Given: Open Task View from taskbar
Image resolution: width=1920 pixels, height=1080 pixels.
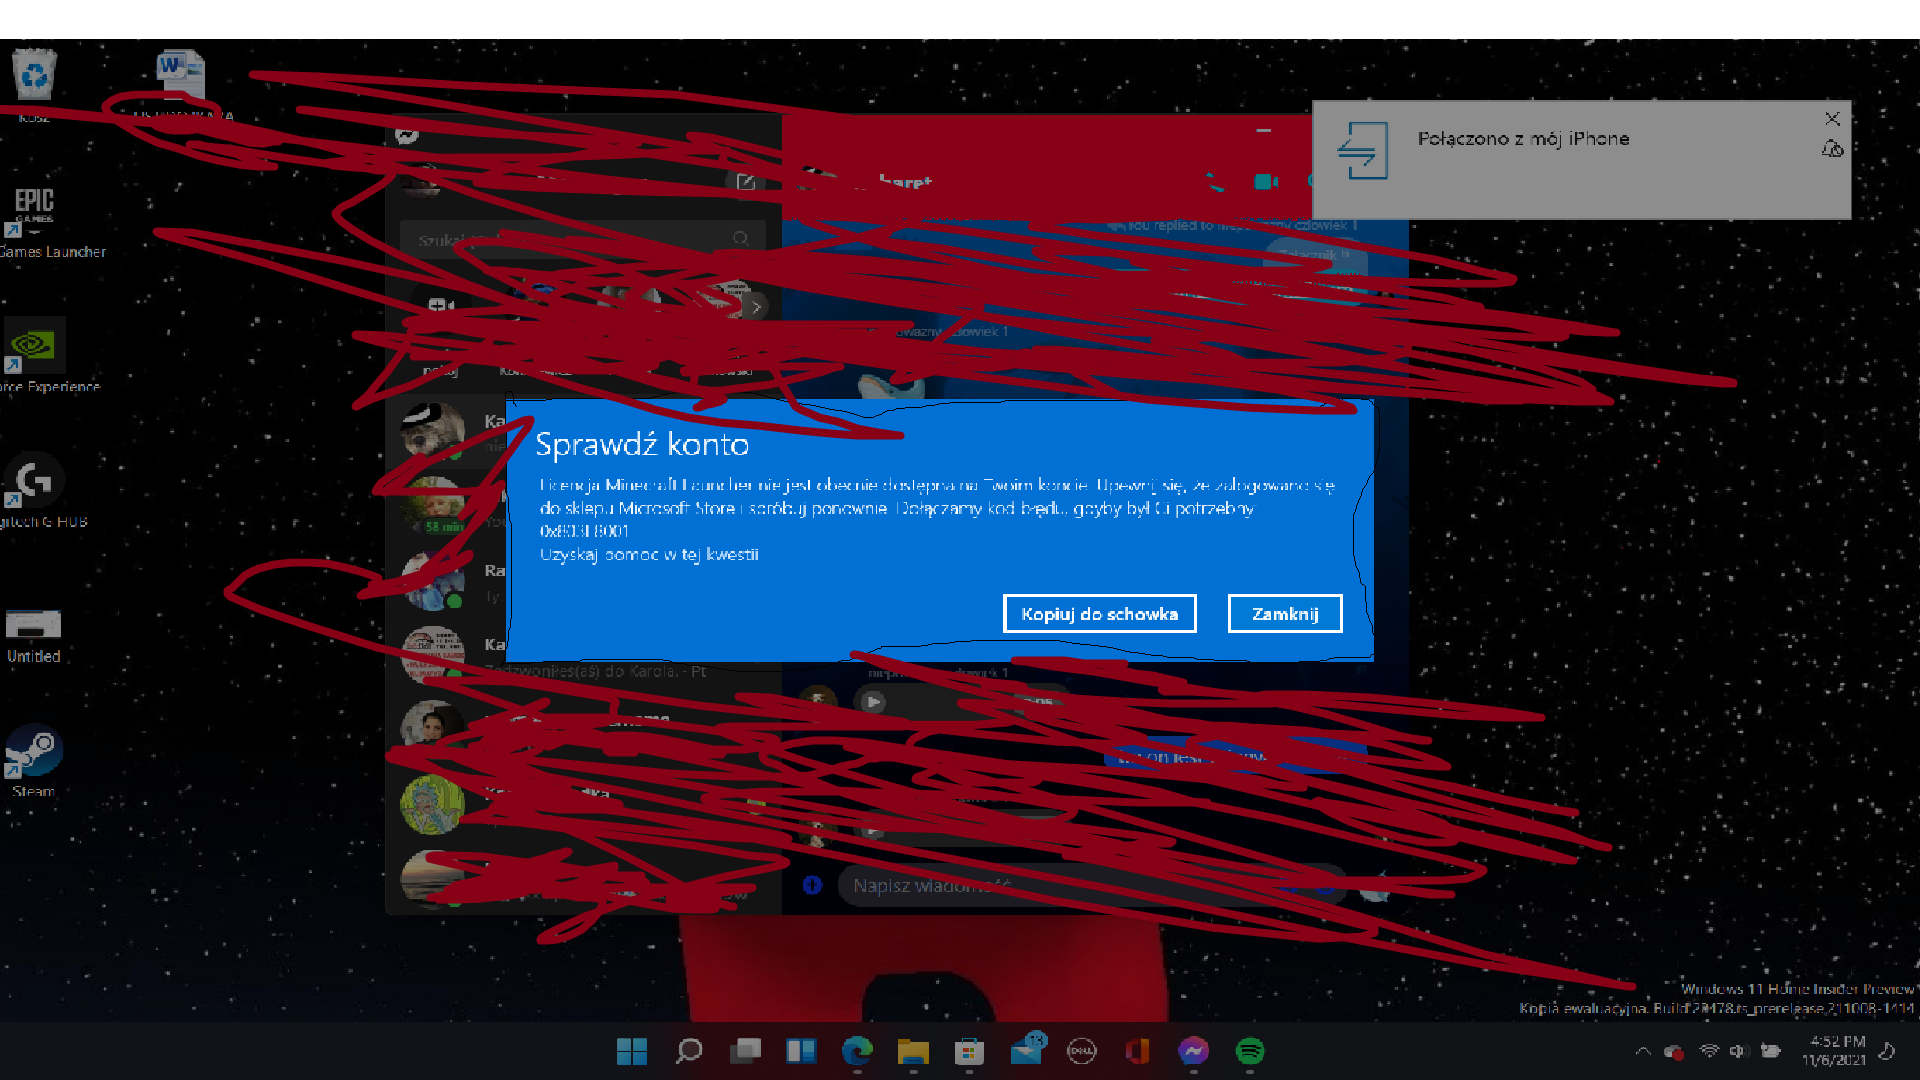Looking at the screenshot, I should (x=745, y=1051).
